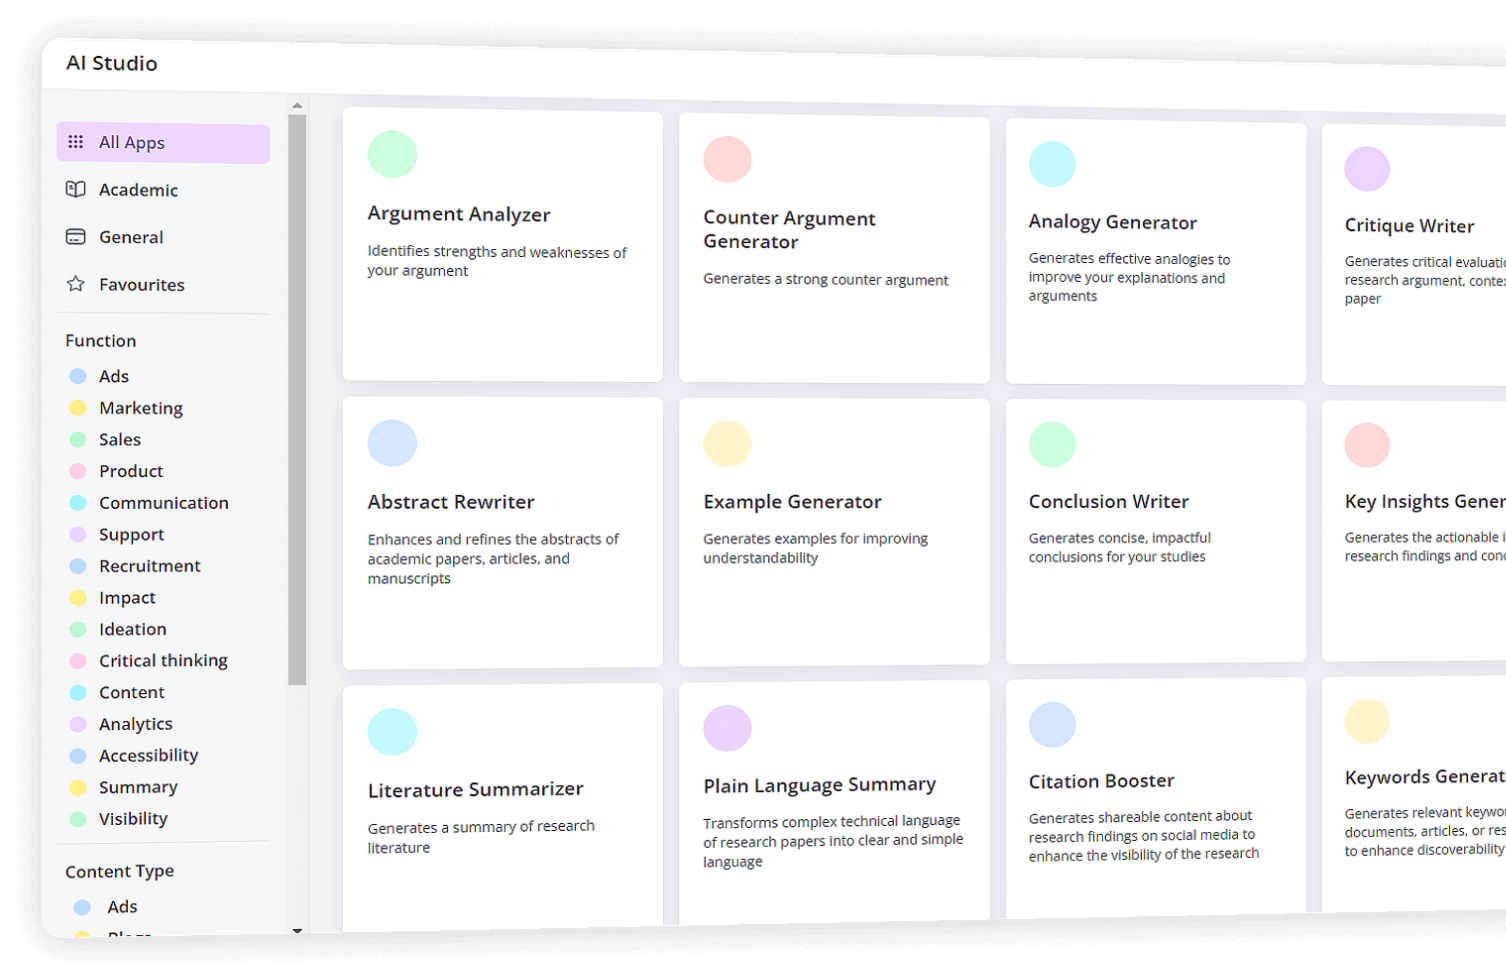Click the General card icon in sidebar
1506x980 pixels.
pos(76,237)
